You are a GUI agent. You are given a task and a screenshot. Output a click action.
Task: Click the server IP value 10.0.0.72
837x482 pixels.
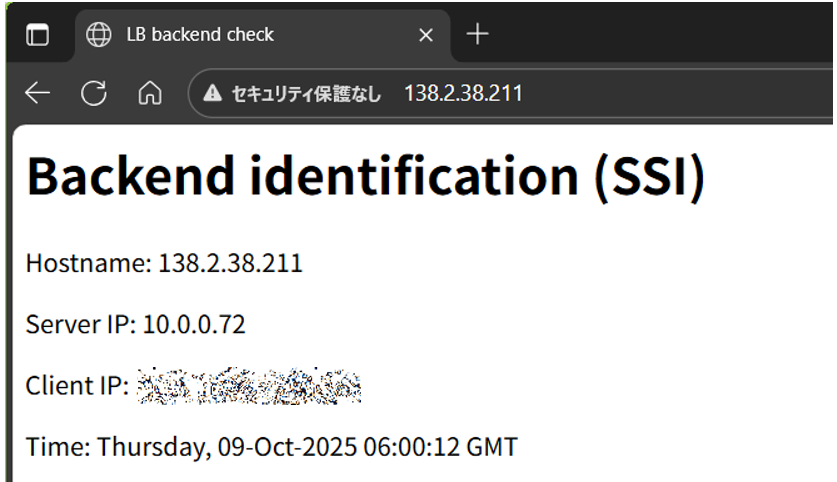[193, 325]
